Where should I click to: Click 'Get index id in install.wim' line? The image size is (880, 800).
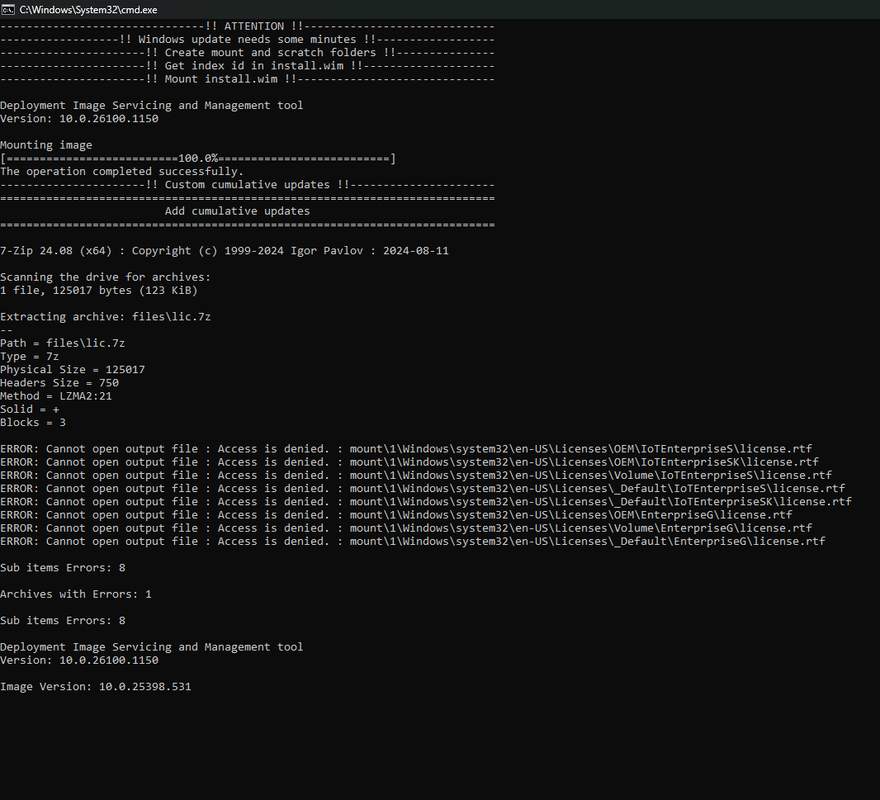pyautogui.click(x=248, y=66)
